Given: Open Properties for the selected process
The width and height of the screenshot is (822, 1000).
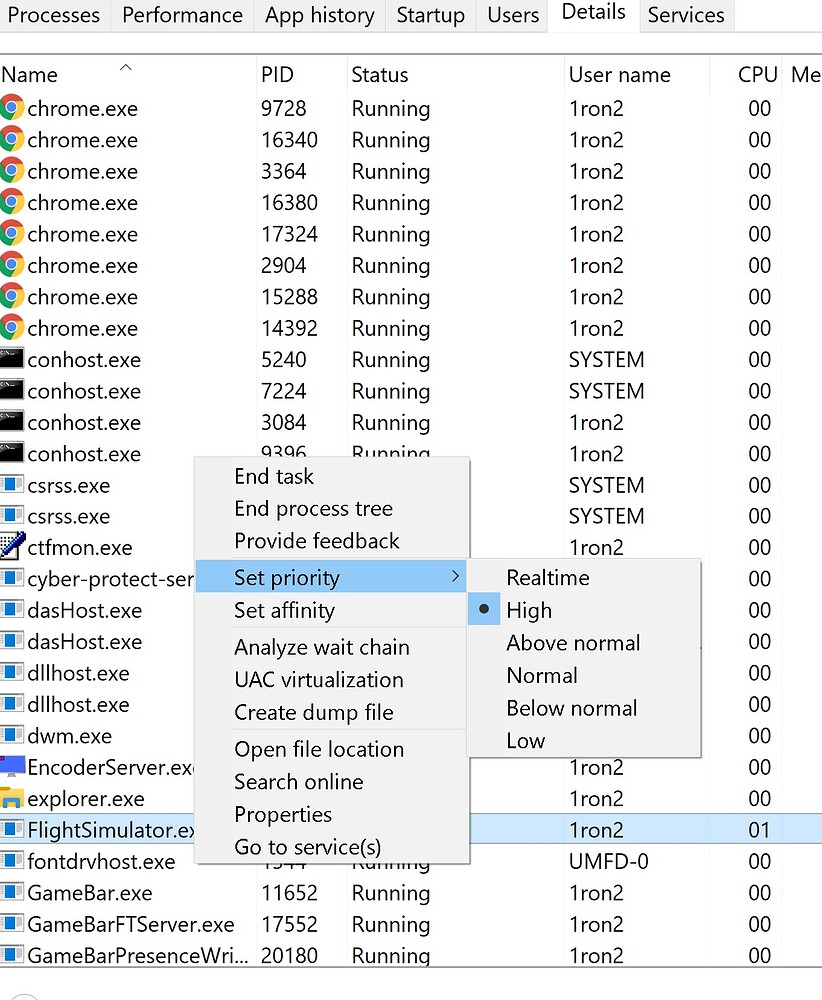Looking at the screenshot, I should point(283,814).
